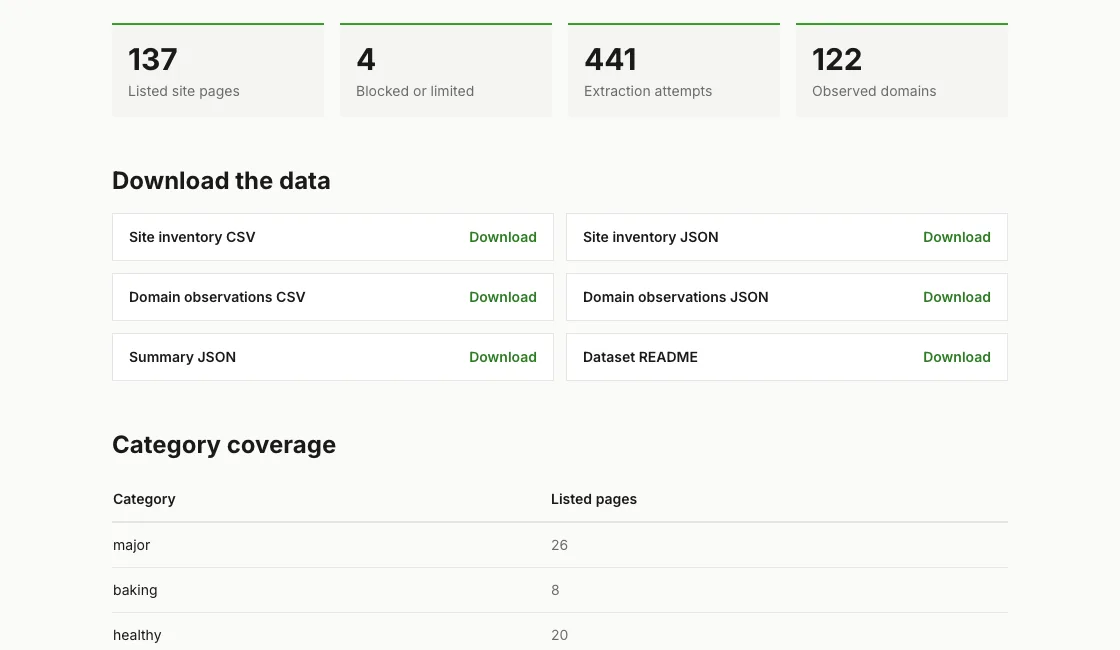Image resolution: width=1120 pixels, height=650 pixels.
Task: Click the value 20 for healthy
Action: pyautogui.click(x=559, y=635)
